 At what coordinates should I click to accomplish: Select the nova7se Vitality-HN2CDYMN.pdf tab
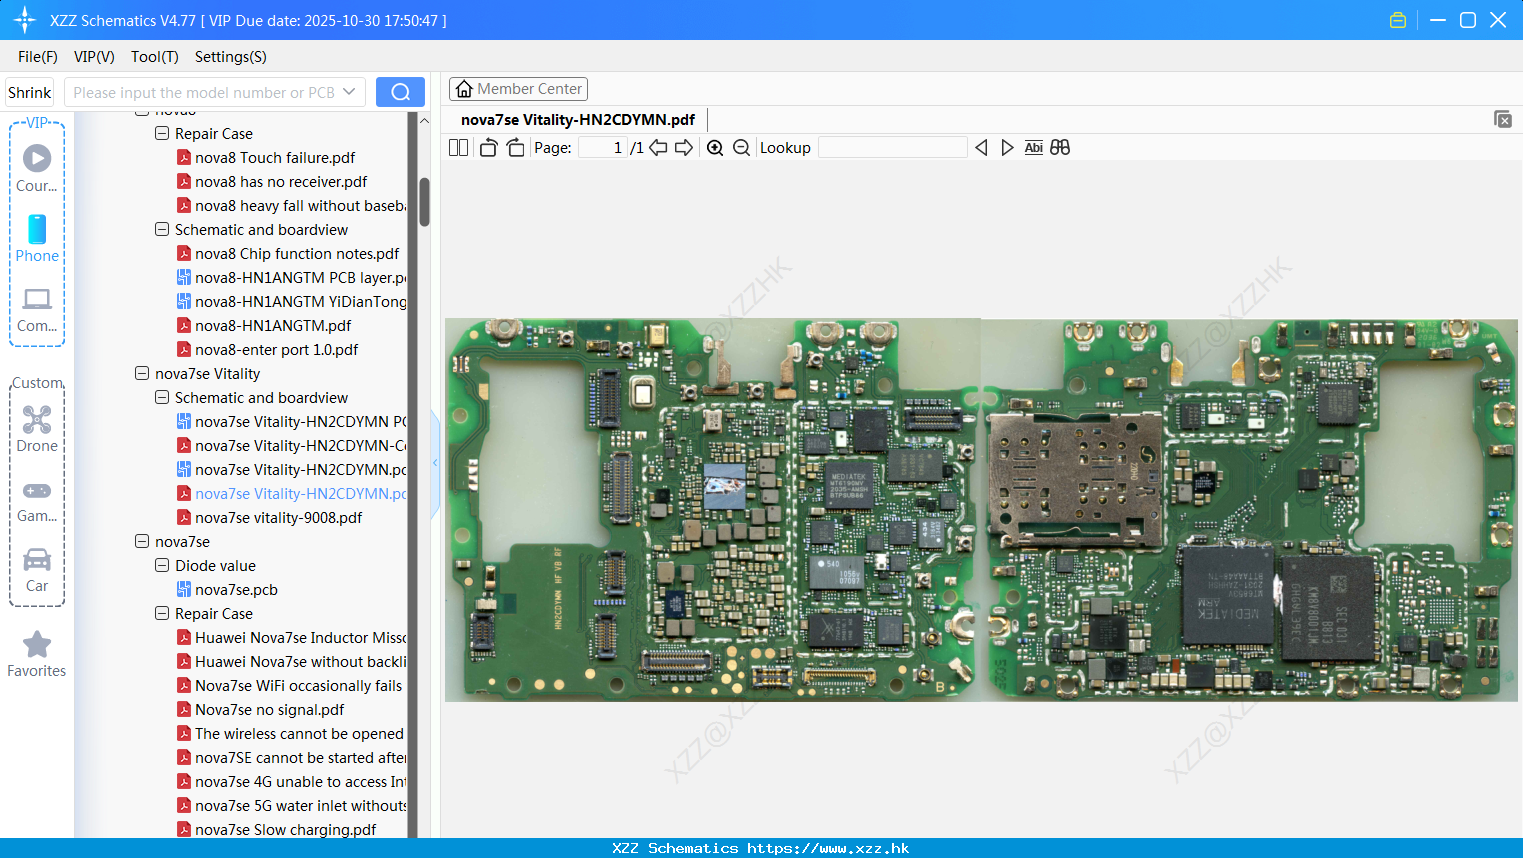click(x=578, y=120)
